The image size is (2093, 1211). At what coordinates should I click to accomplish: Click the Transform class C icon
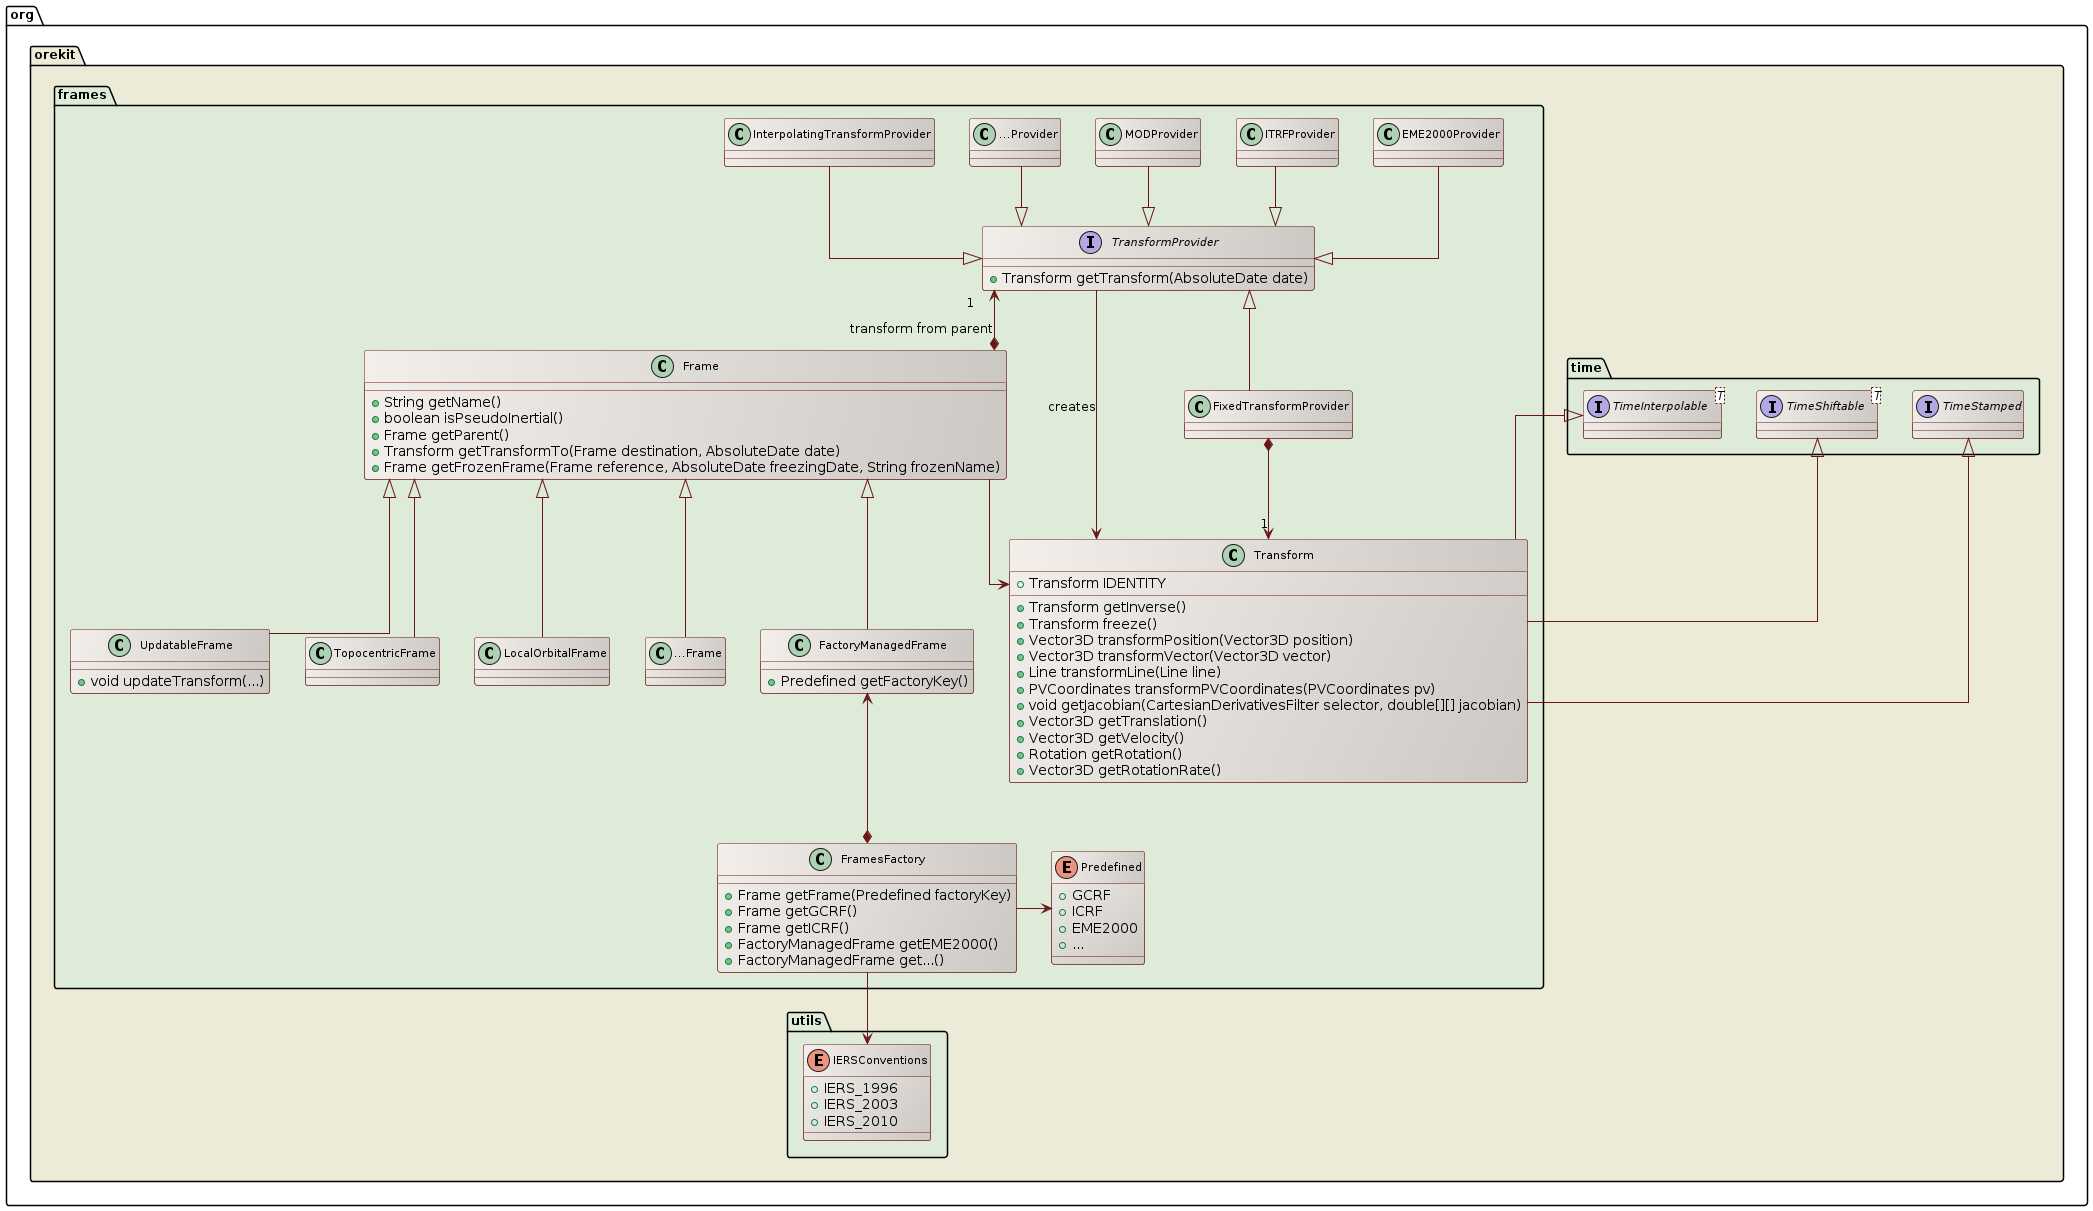click(1233, 556)
